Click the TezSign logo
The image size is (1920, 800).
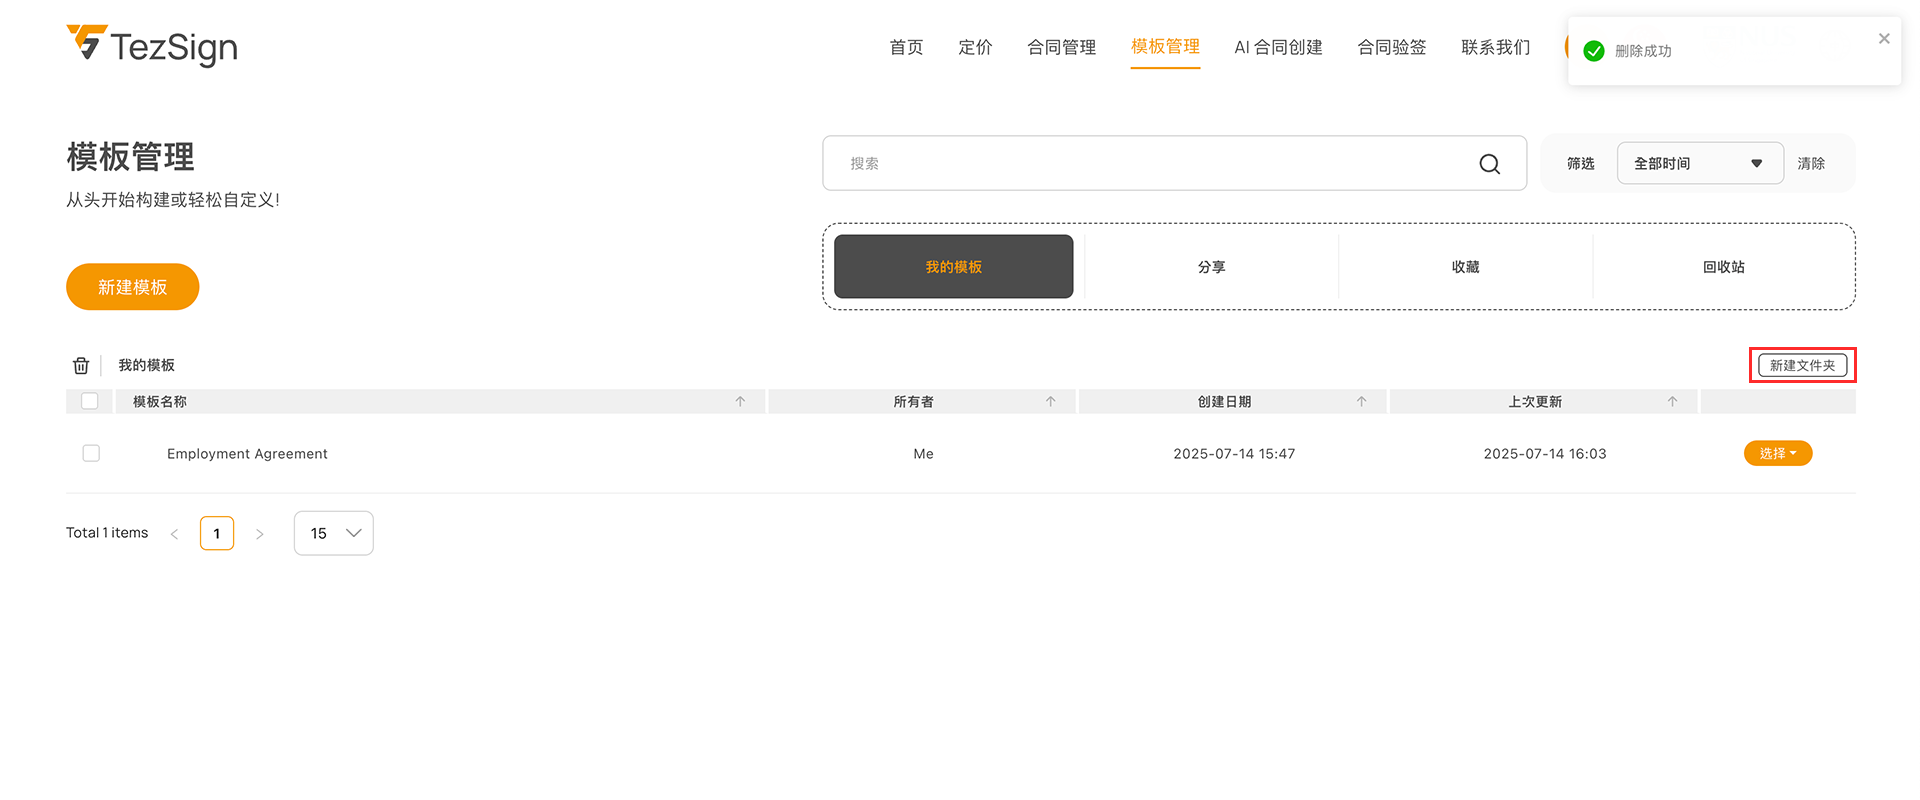click(152, 46)
